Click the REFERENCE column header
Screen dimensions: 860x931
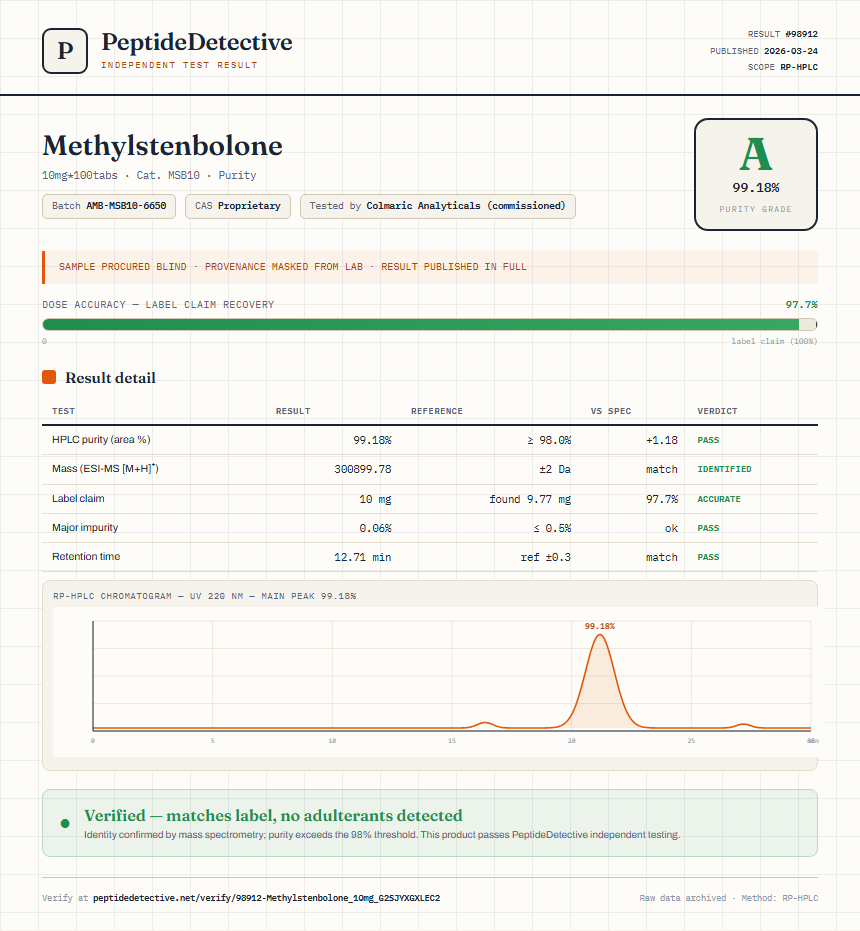pos(437,411)
